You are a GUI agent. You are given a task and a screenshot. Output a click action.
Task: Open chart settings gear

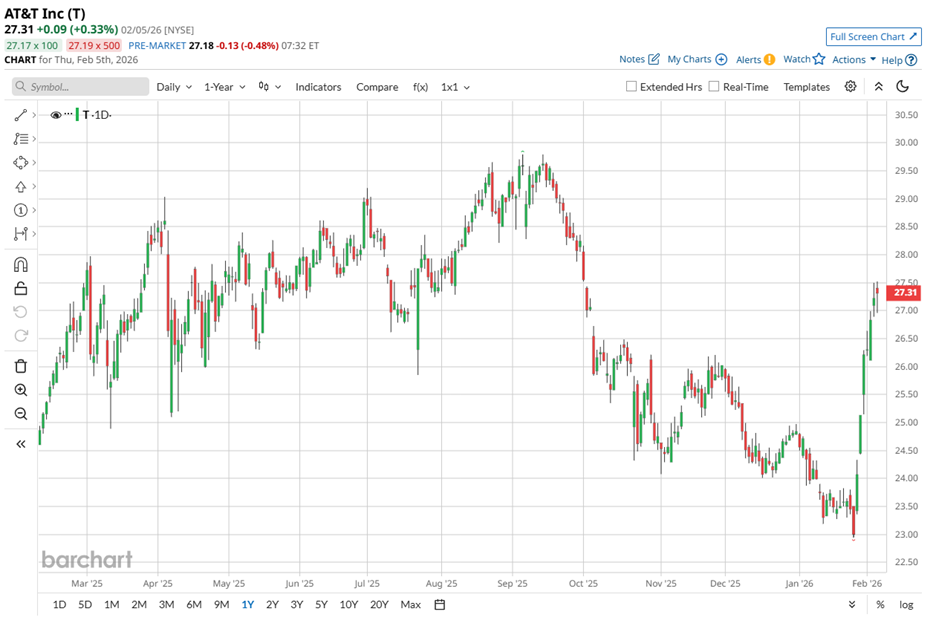(850, 87)
